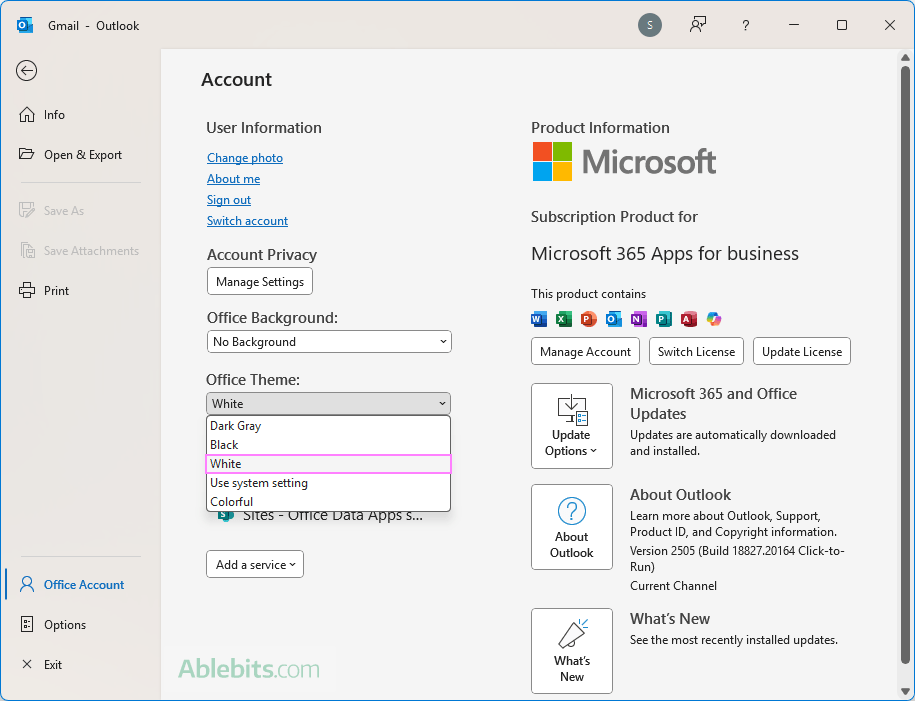The image size is (915, 701).
Task: Go back using the back arrow icon
Action: point(26,71)
